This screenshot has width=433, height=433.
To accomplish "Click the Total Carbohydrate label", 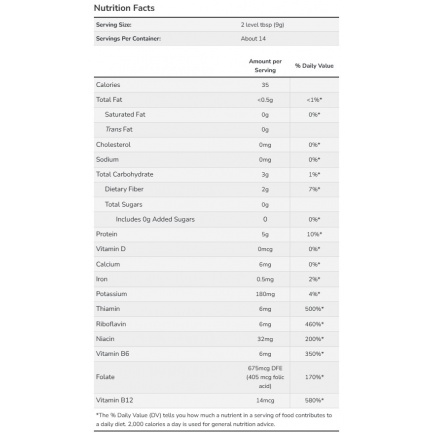I will click(x=125, y=174).
